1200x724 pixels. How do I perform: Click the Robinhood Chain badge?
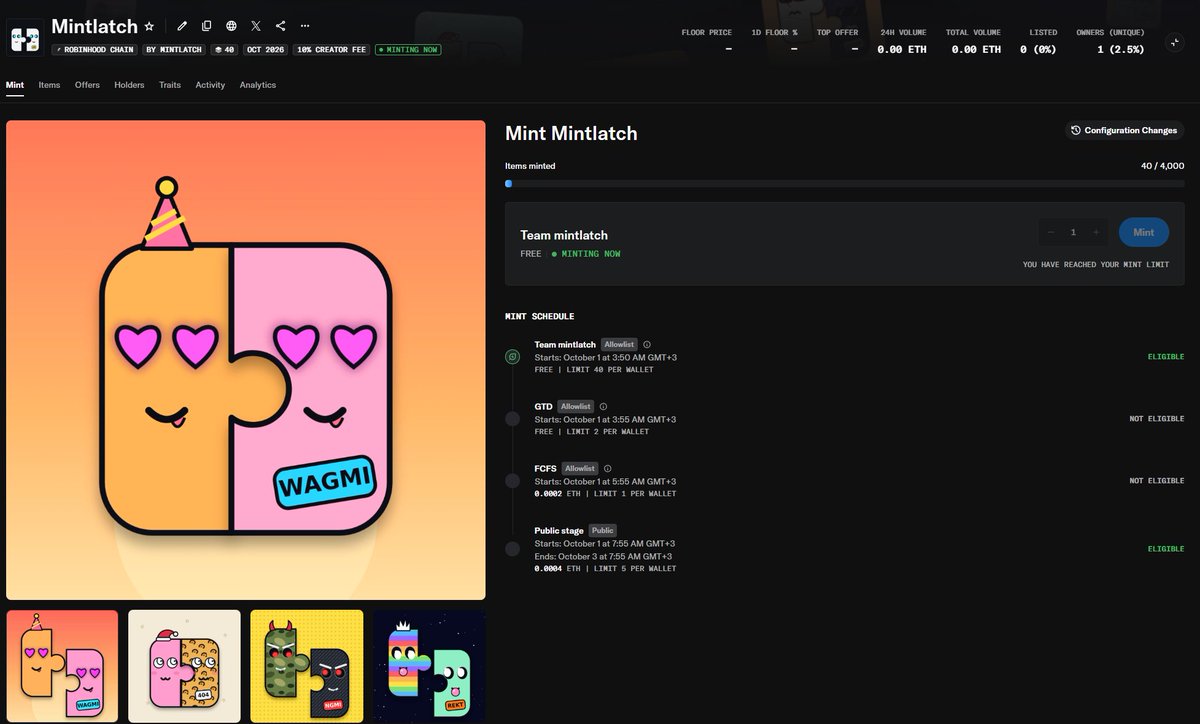point(94,49)
